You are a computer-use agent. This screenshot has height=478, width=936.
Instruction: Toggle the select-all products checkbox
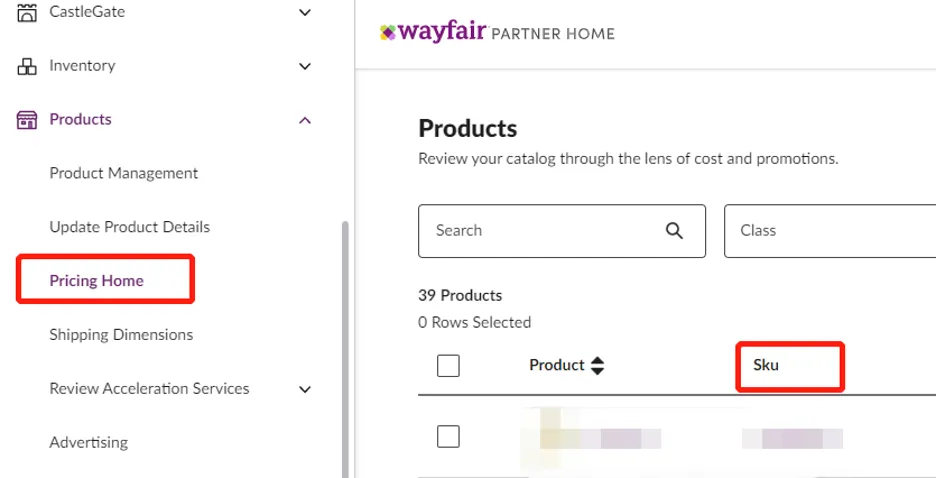[x=449, y=366]
